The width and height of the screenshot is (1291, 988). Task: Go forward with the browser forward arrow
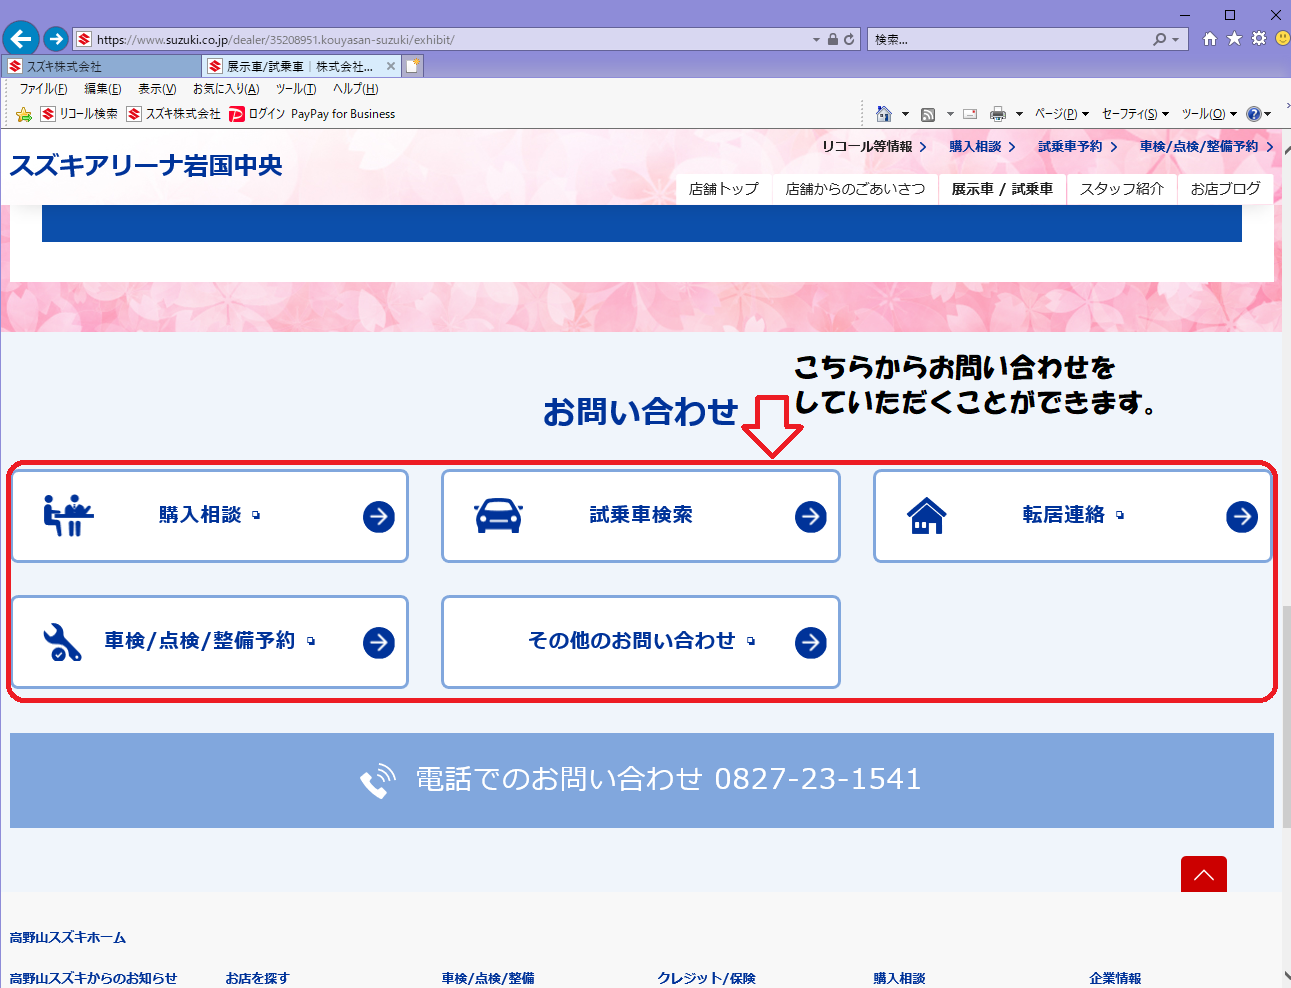click(56, 39)
